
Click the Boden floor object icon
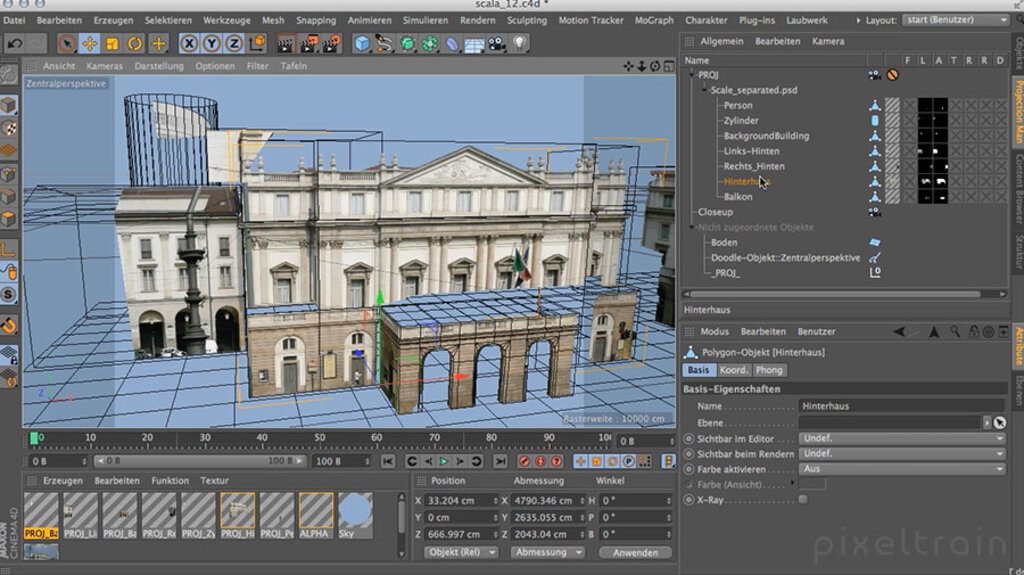point(874,242)
